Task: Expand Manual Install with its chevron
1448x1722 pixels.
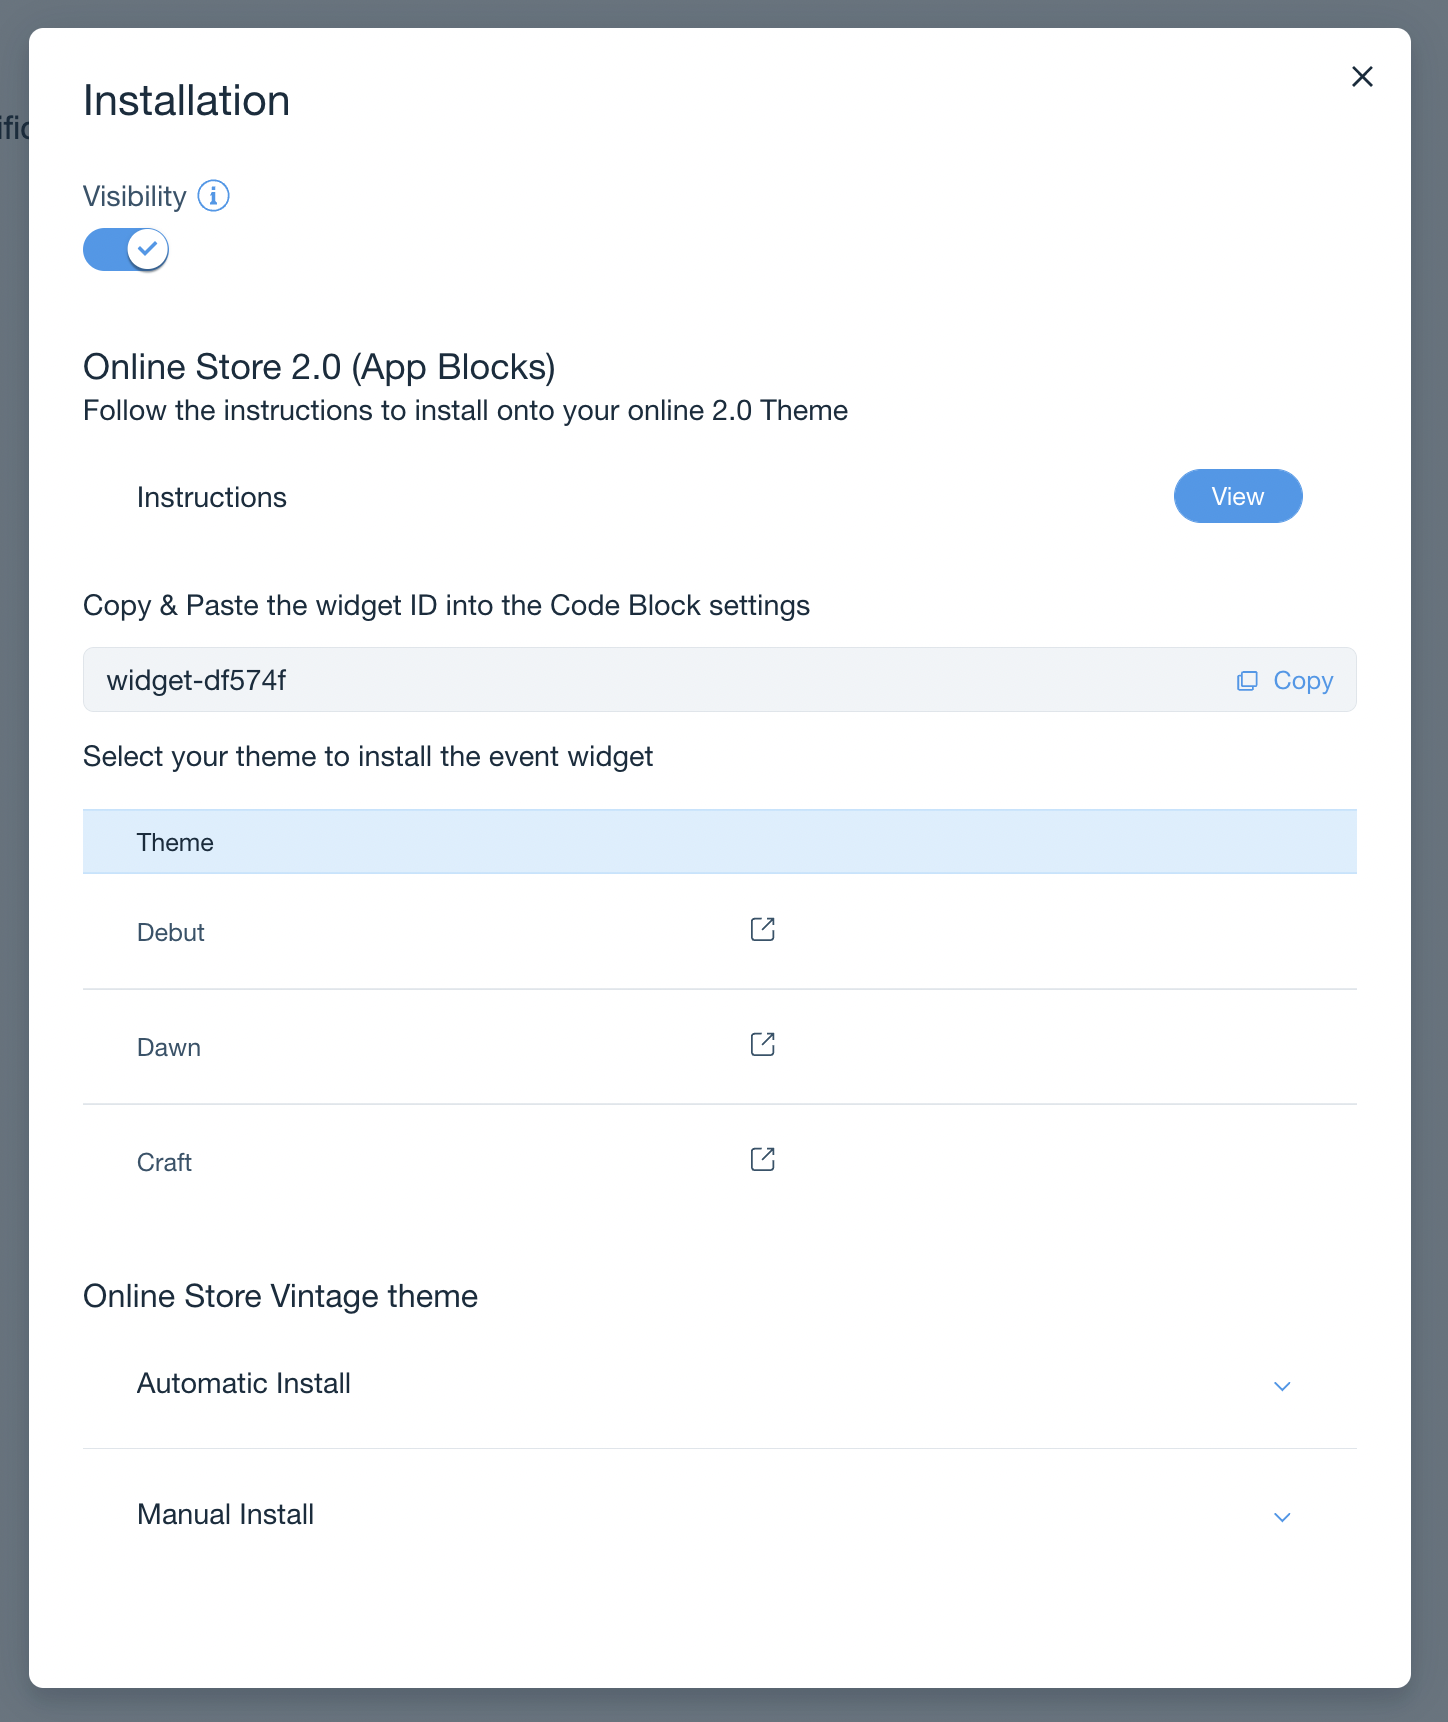Action: point(1282,1517)
